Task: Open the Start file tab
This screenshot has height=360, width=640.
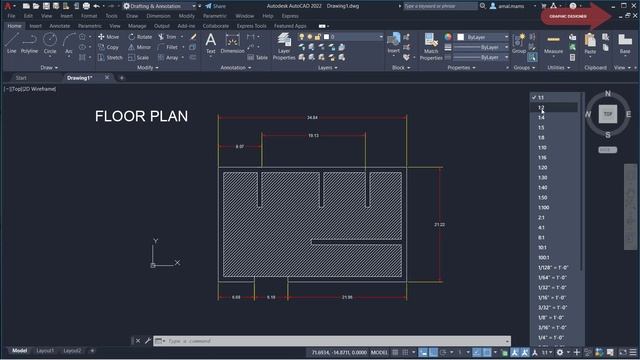Action: (21, 78)
